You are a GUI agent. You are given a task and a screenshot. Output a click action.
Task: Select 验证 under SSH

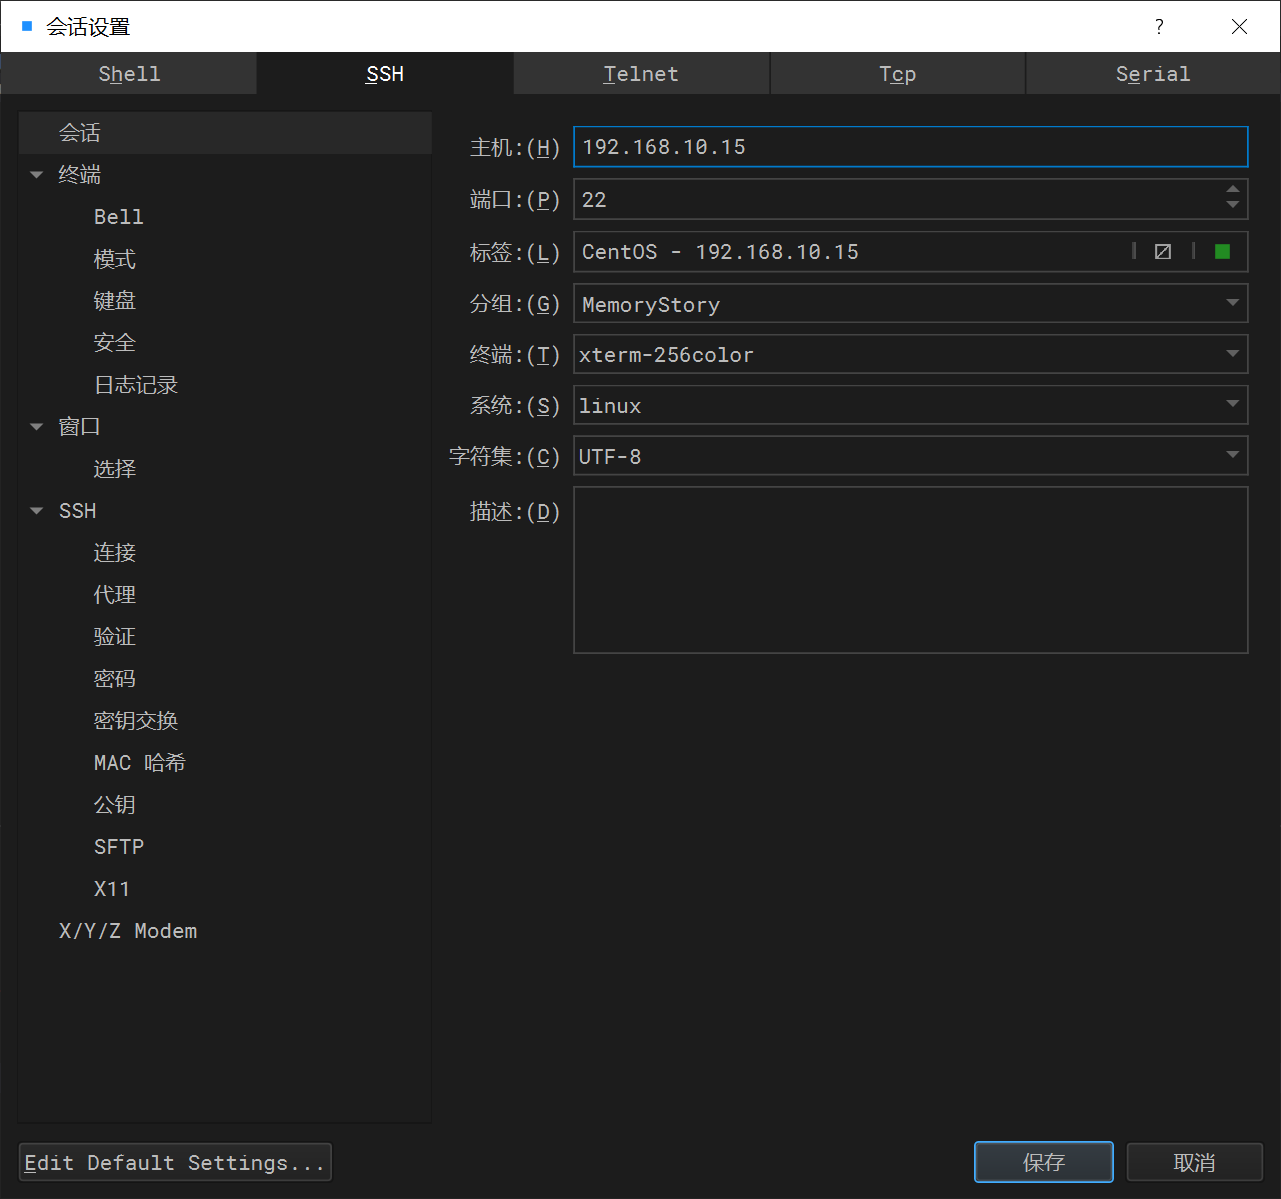[x=115, y=637]
